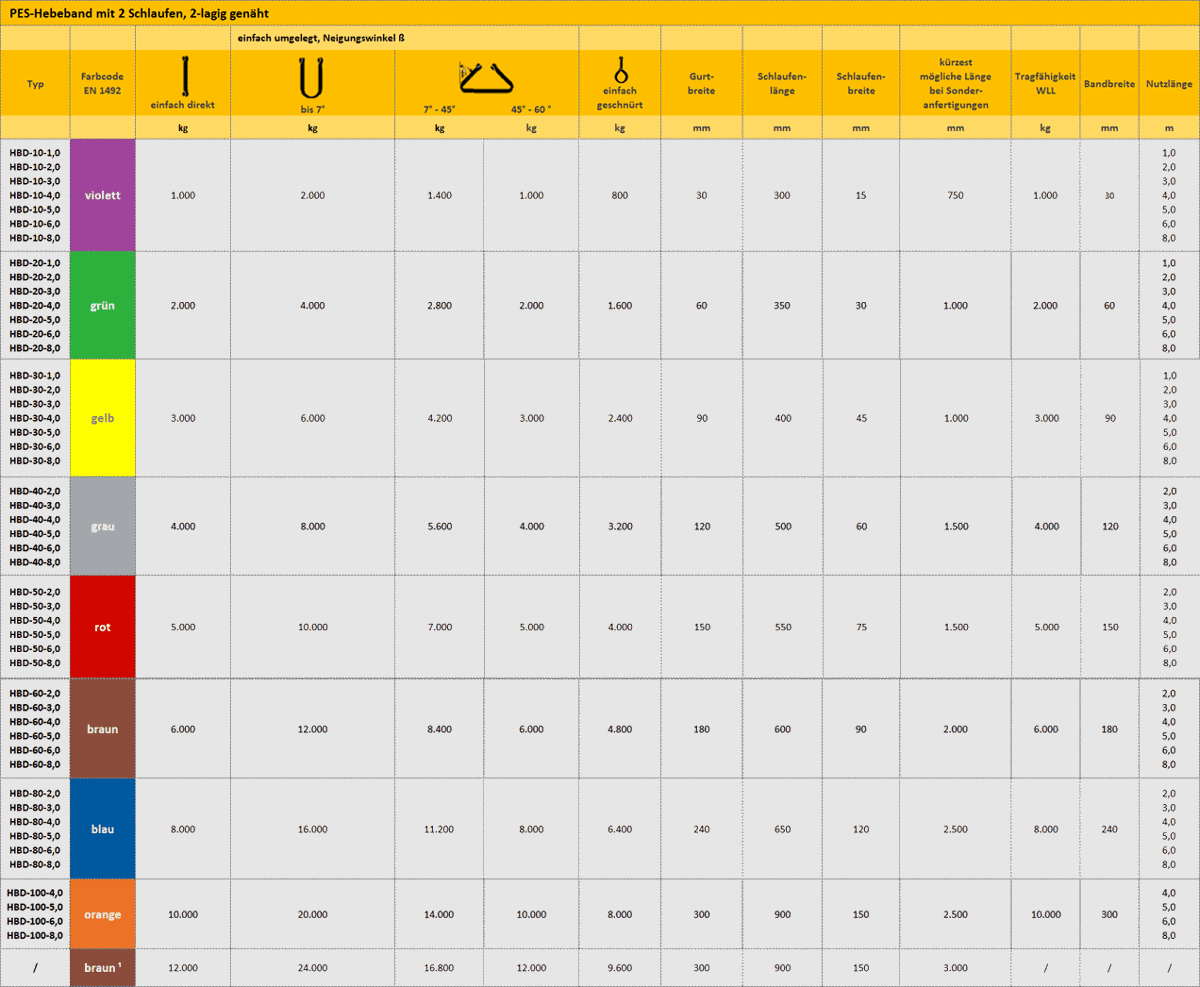
Task: Choose the grau color swatch
Action: pos(102,526)
